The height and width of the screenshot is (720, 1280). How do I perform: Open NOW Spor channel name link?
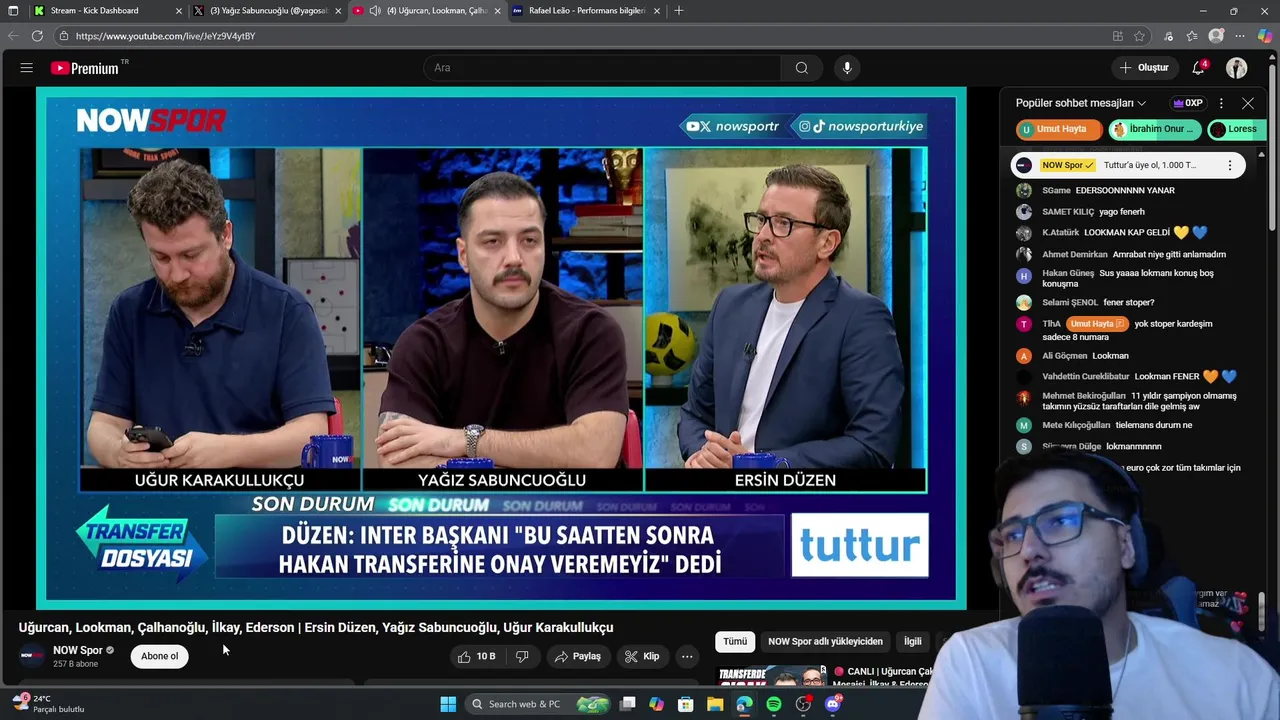[x=78, y=650]
